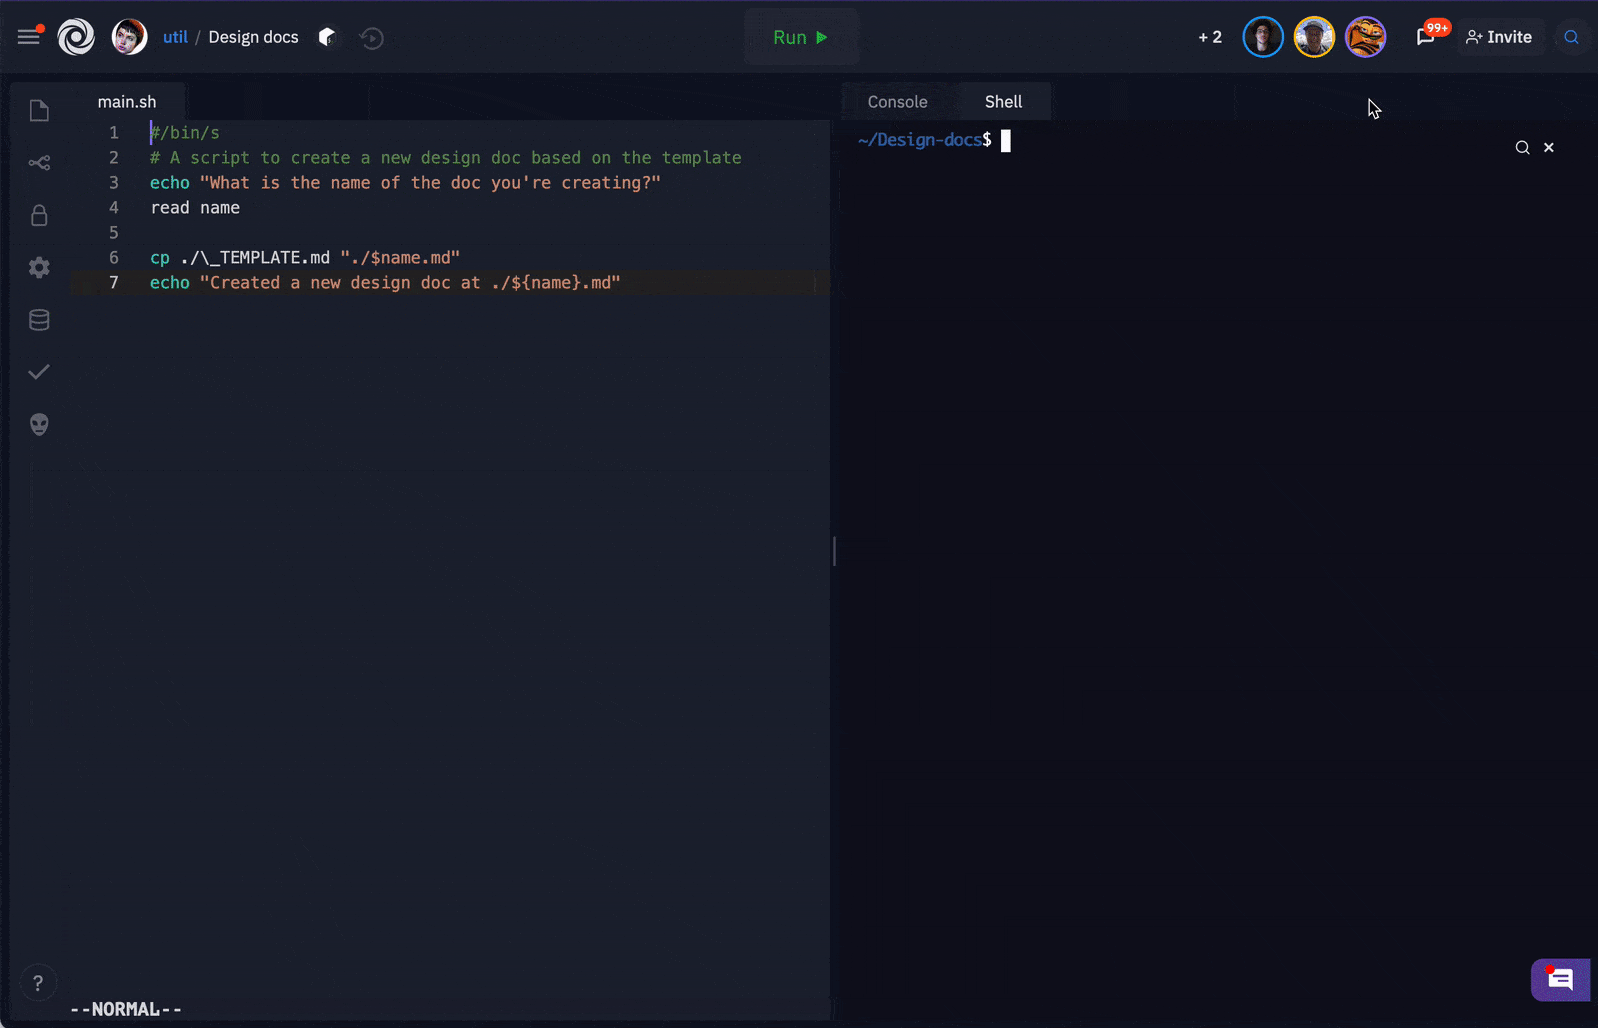Open the Version control sidebar icon
This screenshot has width=1598, height=1028.
click(x=39, y=163)
